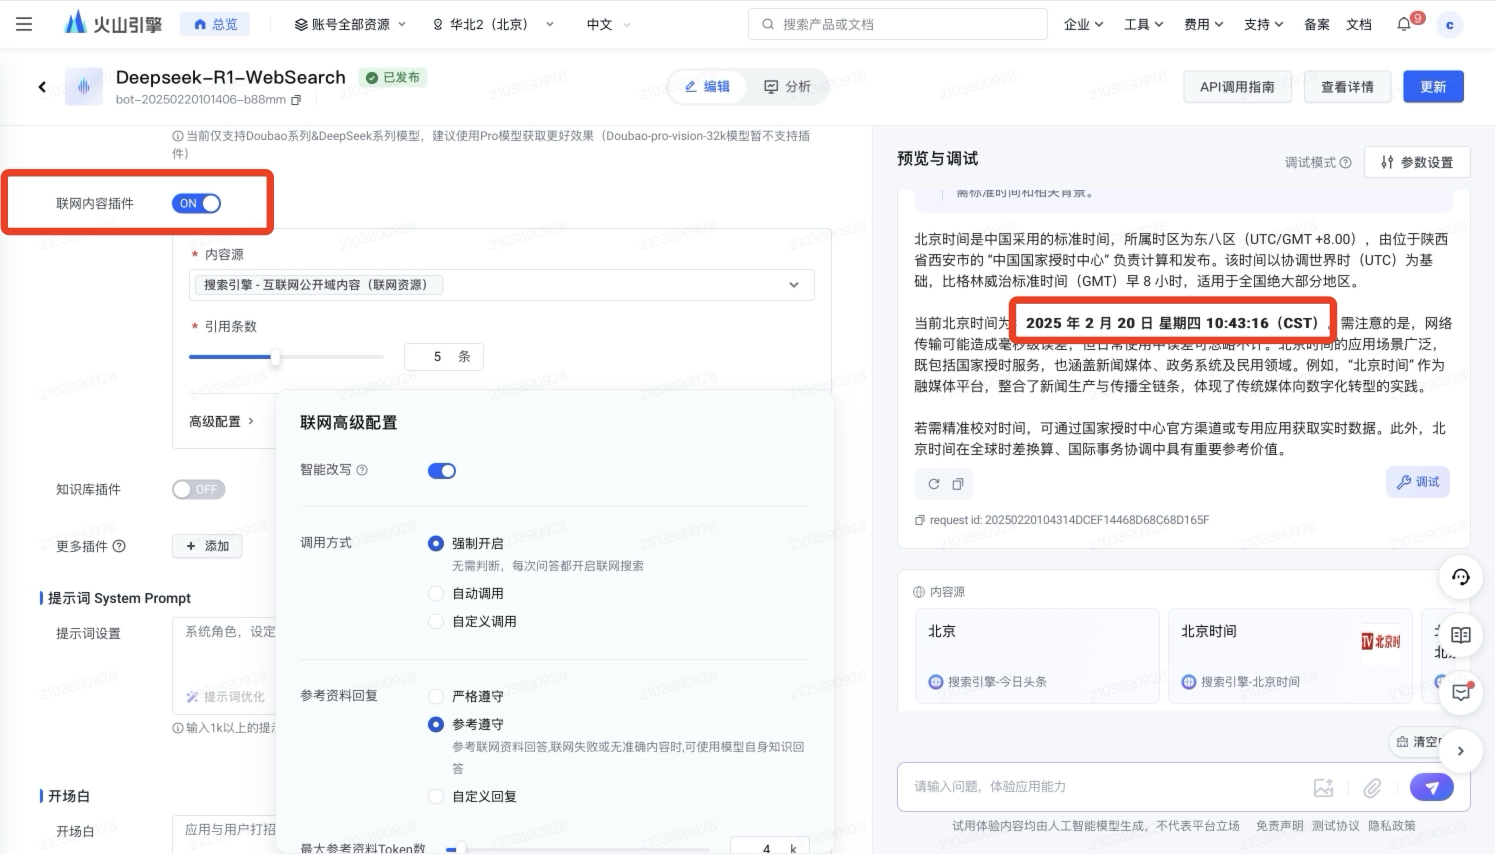Click the paperclip attachment icon
Viewport: 1496px width, 854px height.
[1372, 788]
